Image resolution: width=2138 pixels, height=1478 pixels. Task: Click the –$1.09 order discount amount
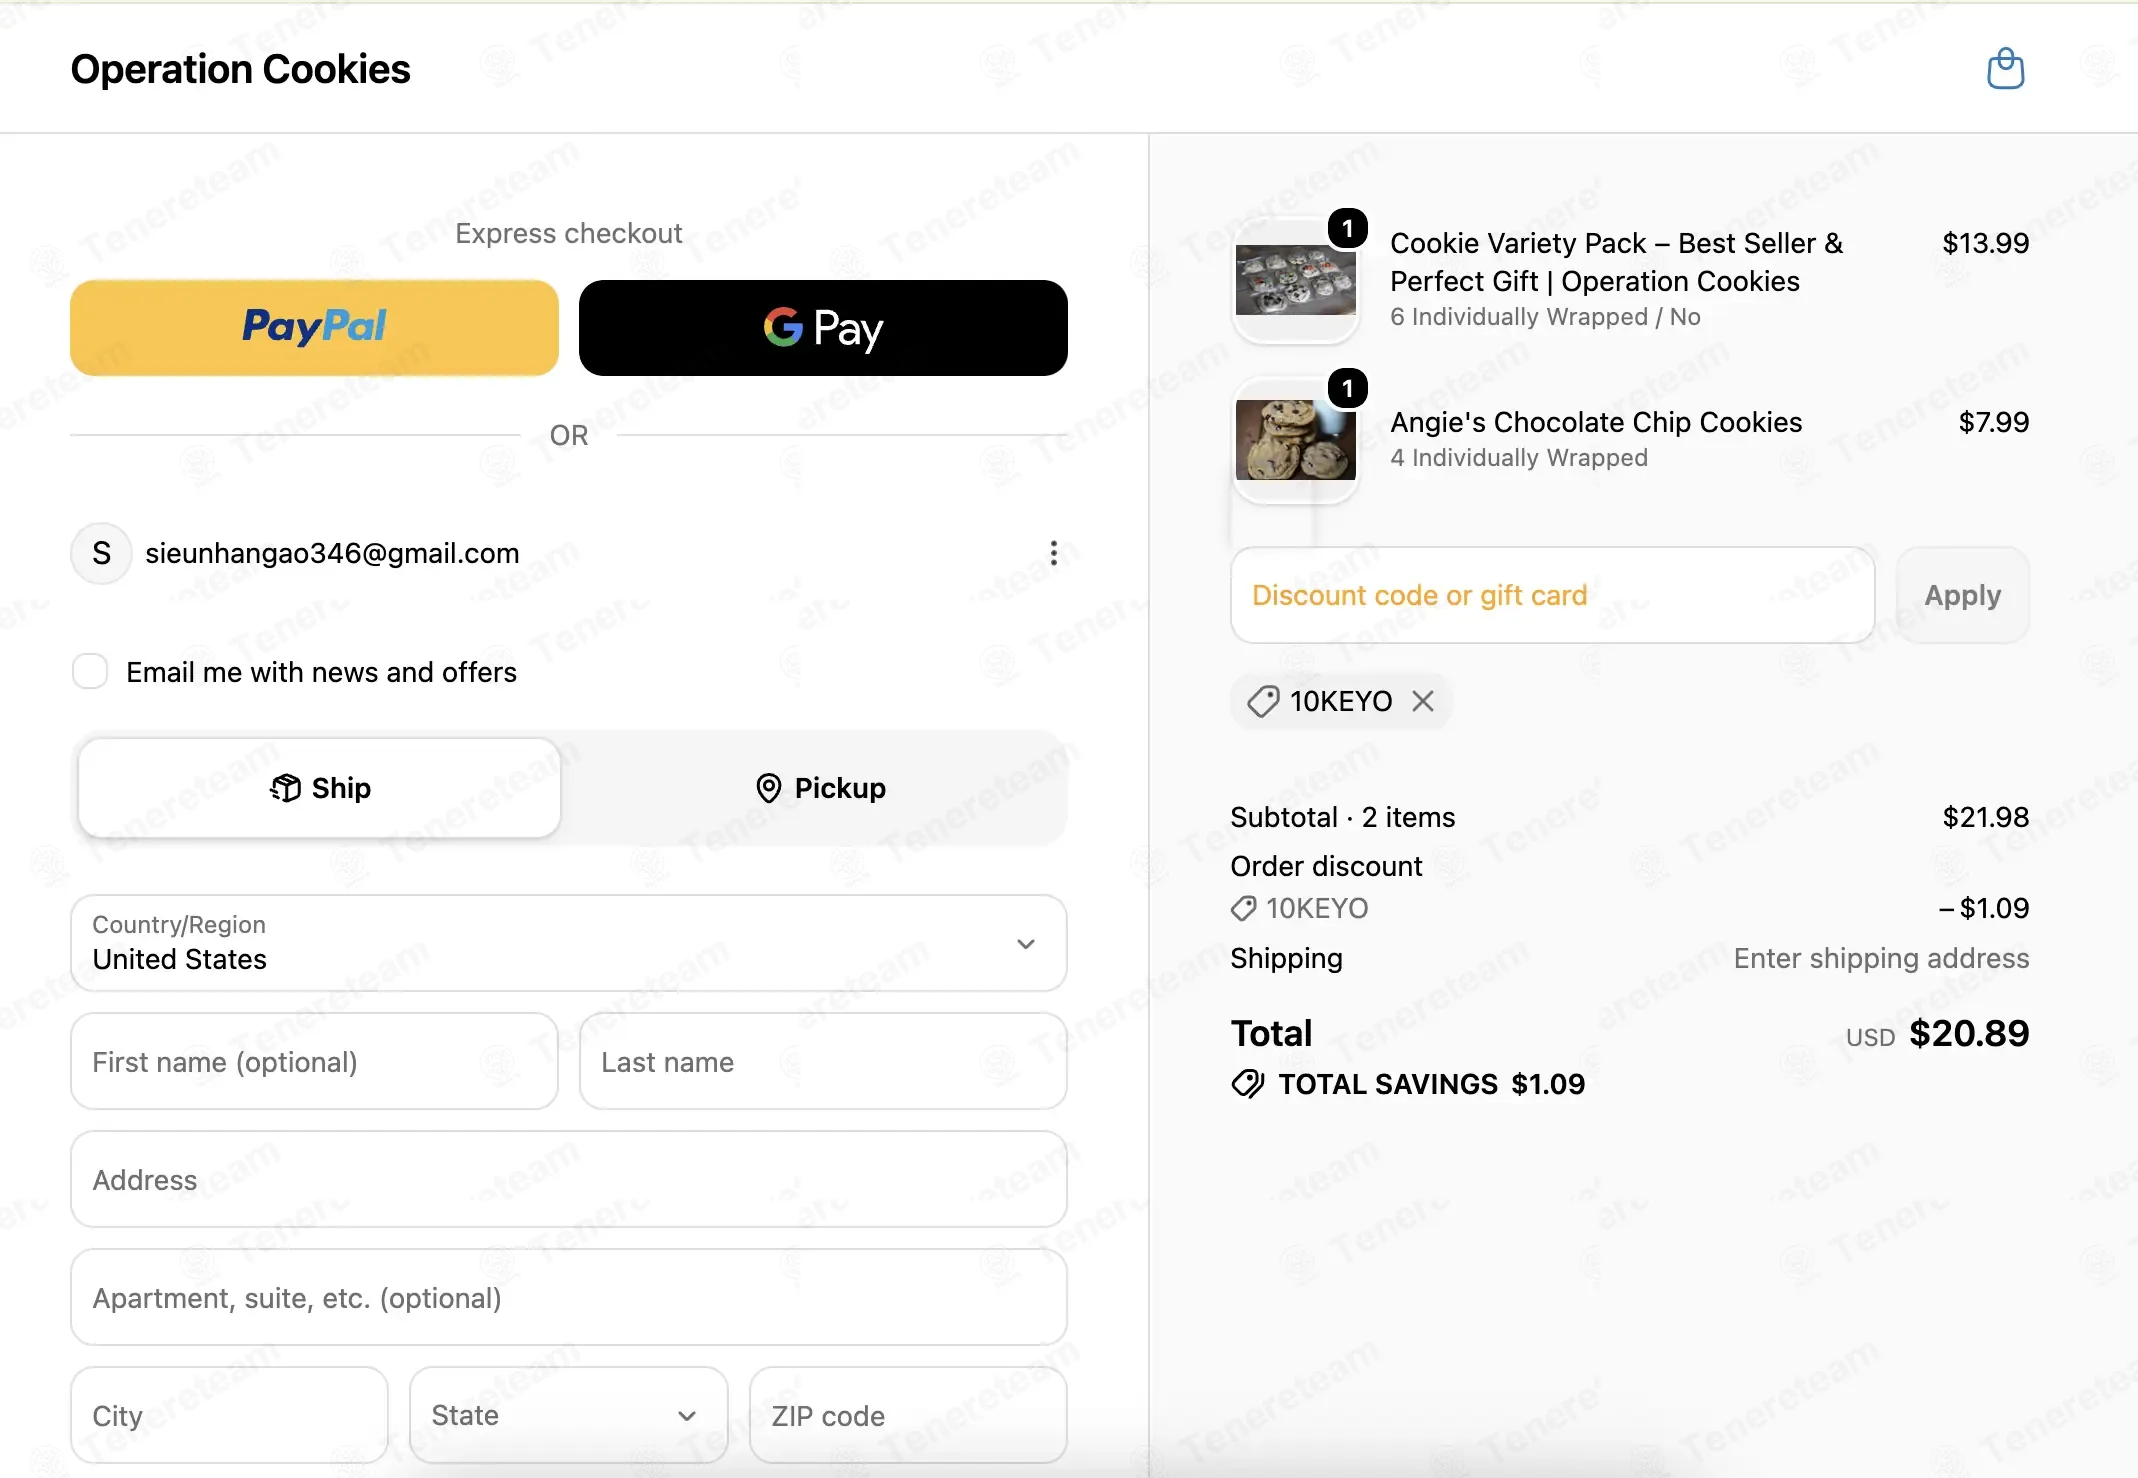coord(1983,908)
